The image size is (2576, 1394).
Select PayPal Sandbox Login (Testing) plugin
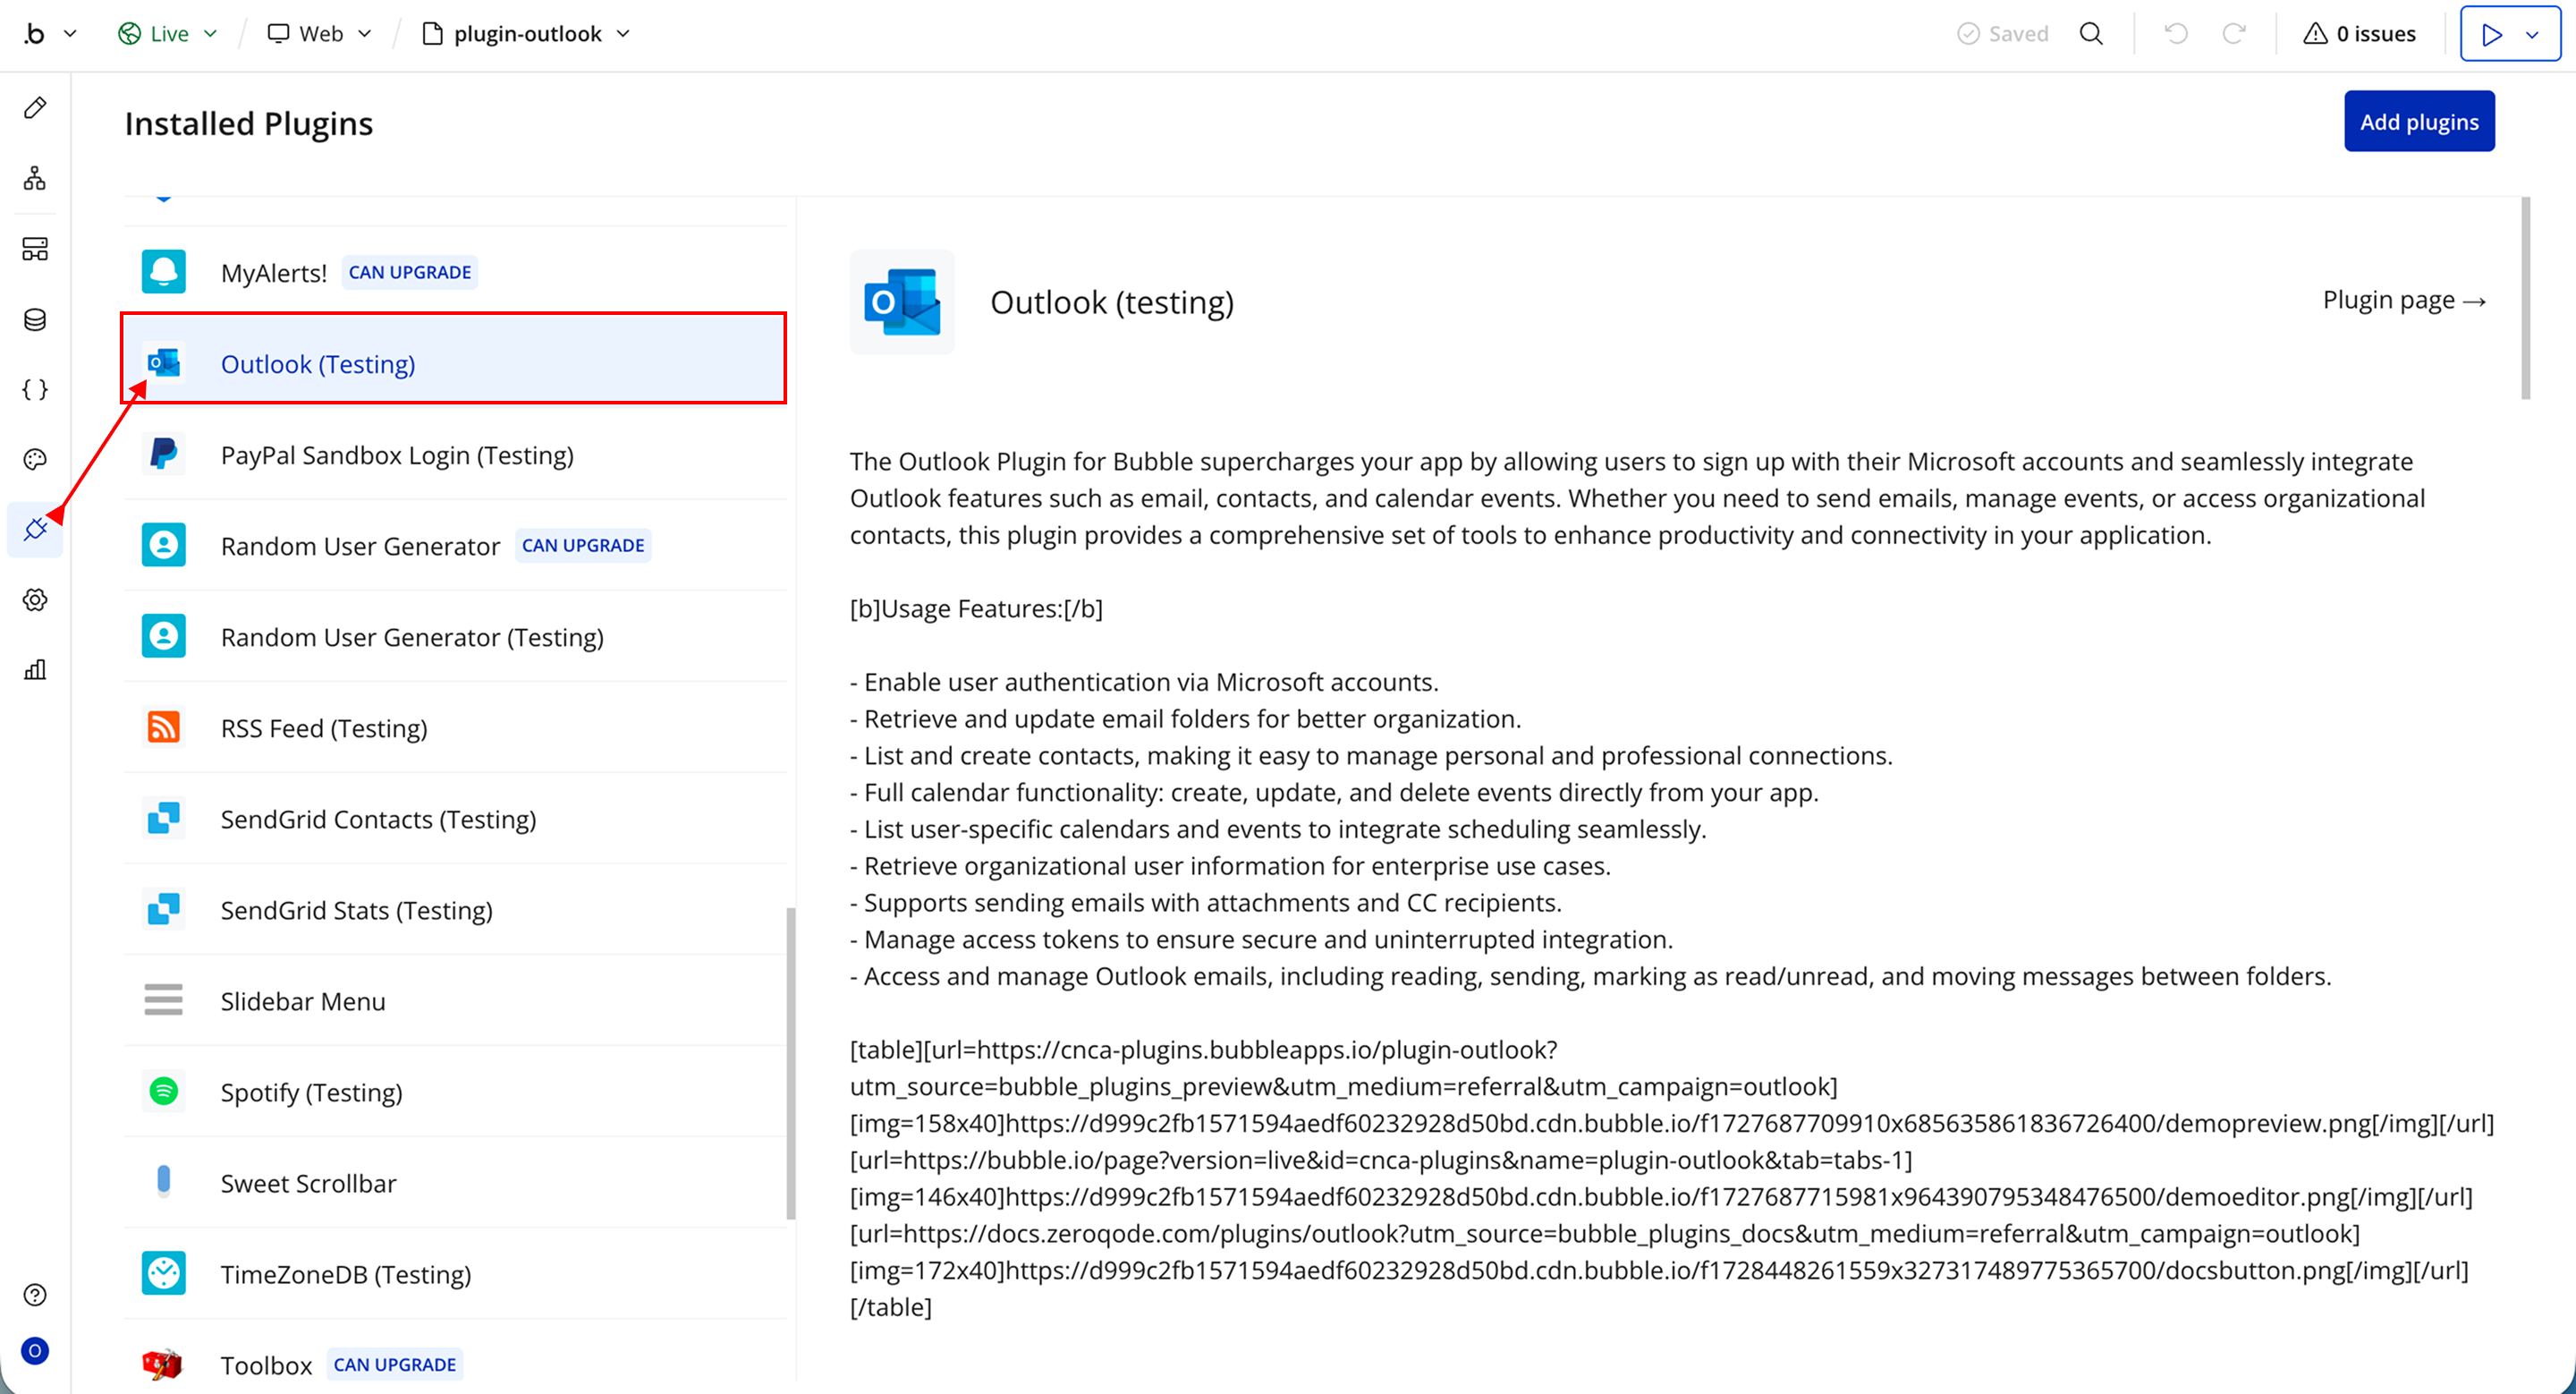coord(397,455)
